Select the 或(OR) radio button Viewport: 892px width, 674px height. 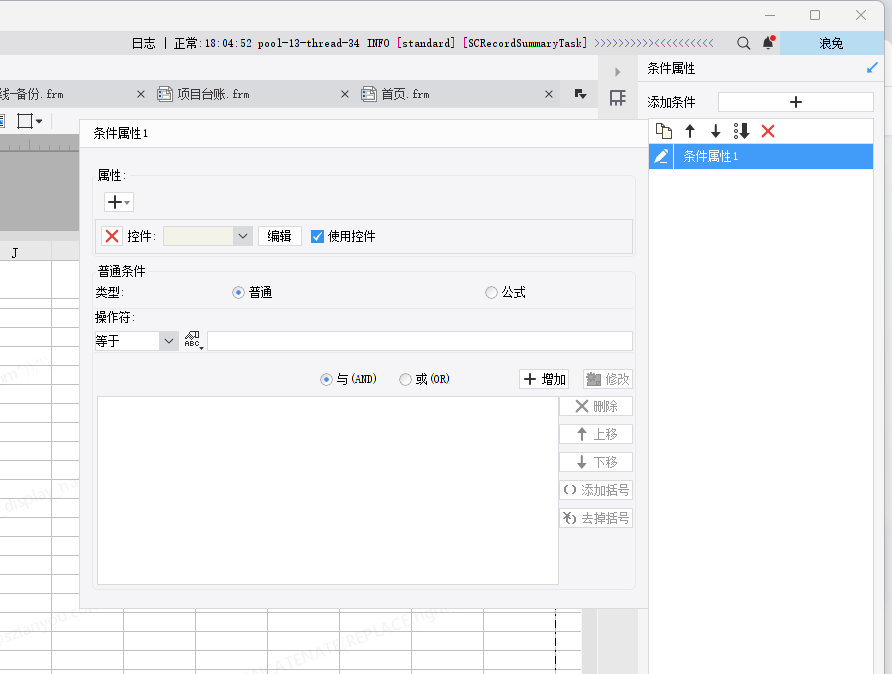point(405,379)
